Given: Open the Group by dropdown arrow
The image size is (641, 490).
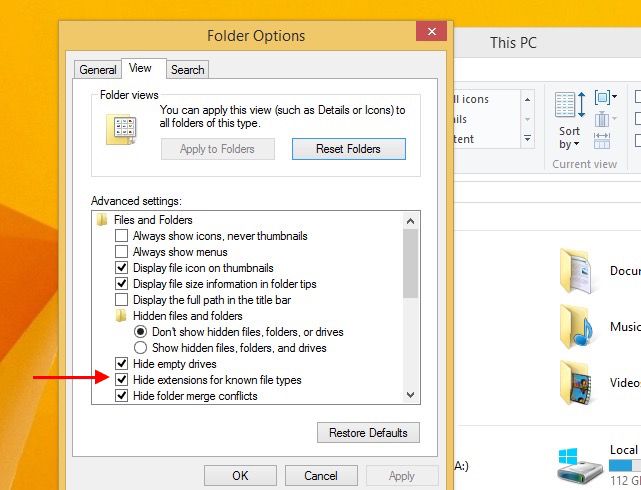Looking at the screenshot, I should pyautogui.click(x=614, y=97).
